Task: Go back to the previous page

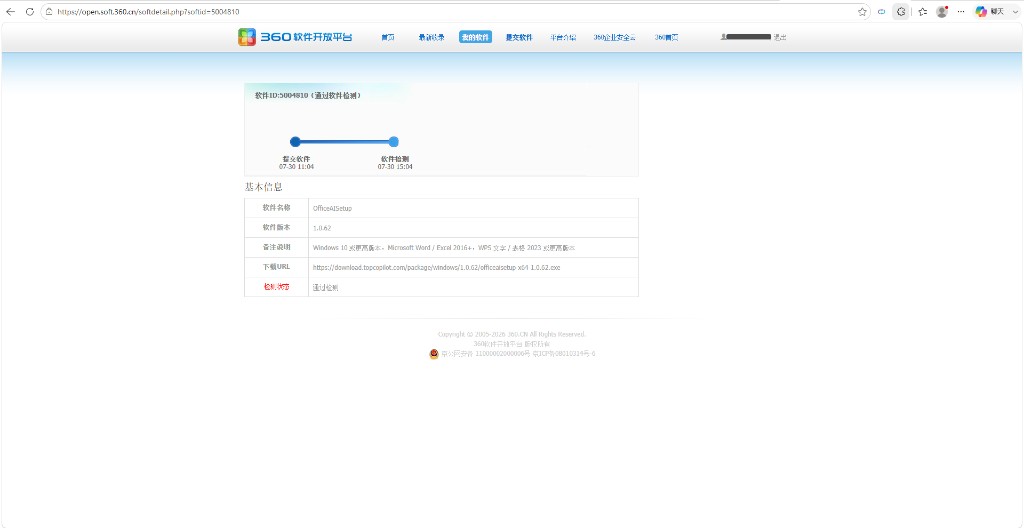Action: point(10,12)
